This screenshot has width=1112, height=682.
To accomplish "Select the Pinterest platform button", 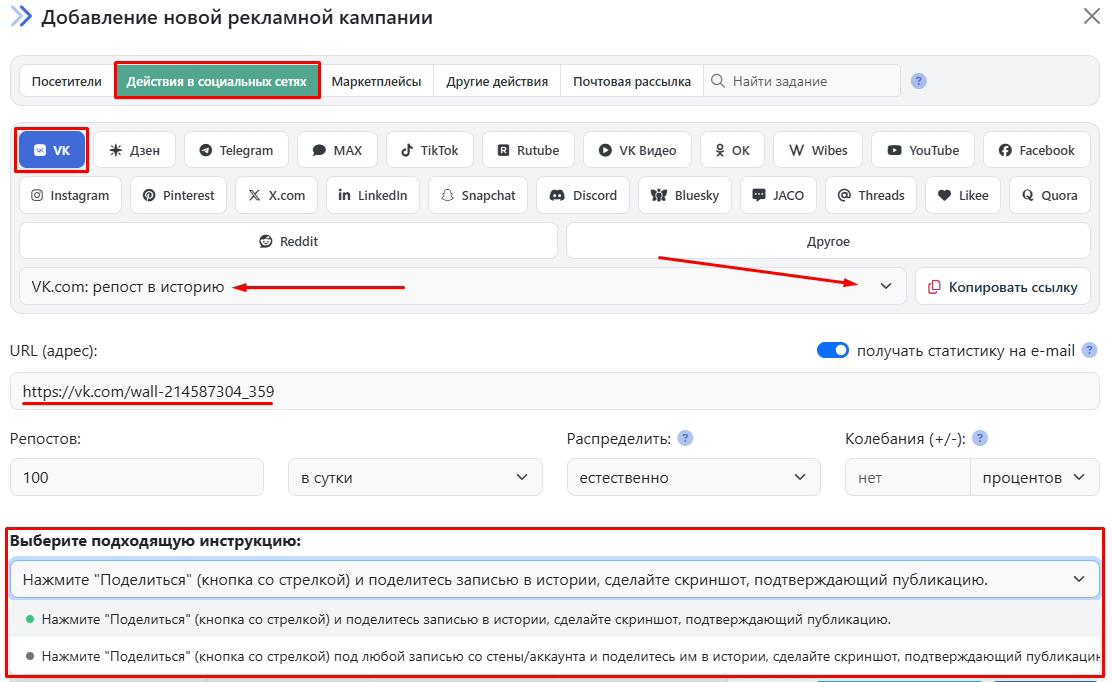I will pyautogui.click(x=179, y=195).
